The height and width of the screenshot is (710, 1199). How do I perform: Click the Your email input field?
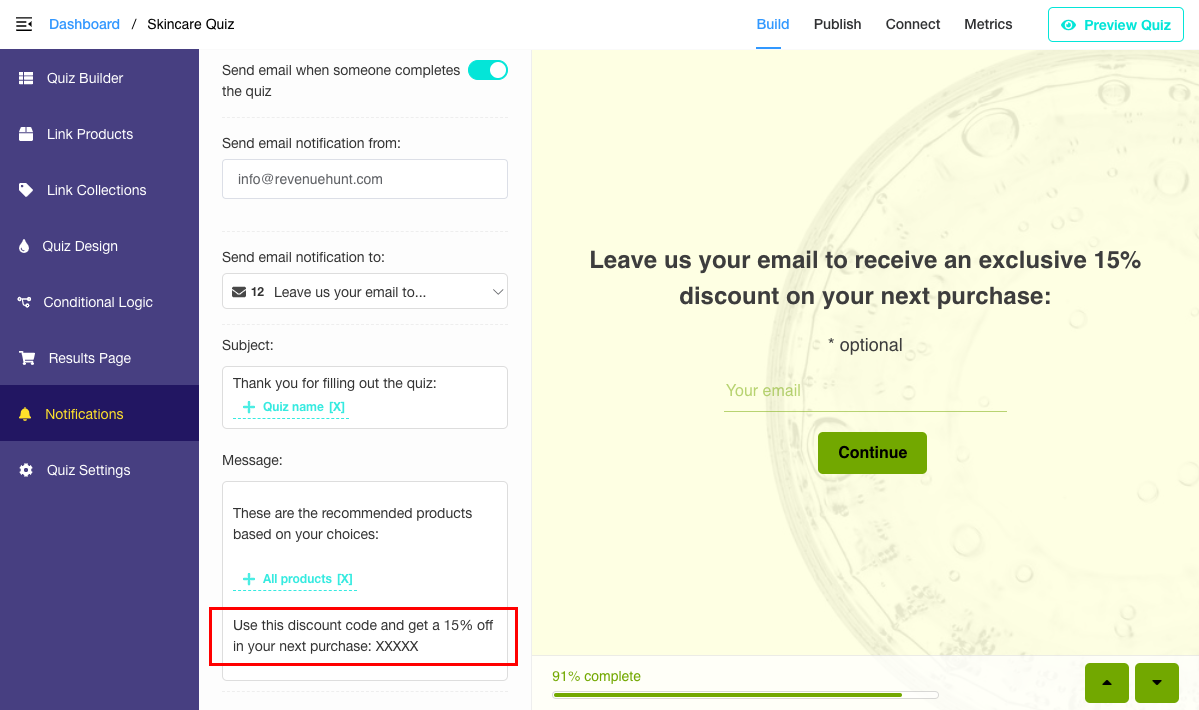865,391
